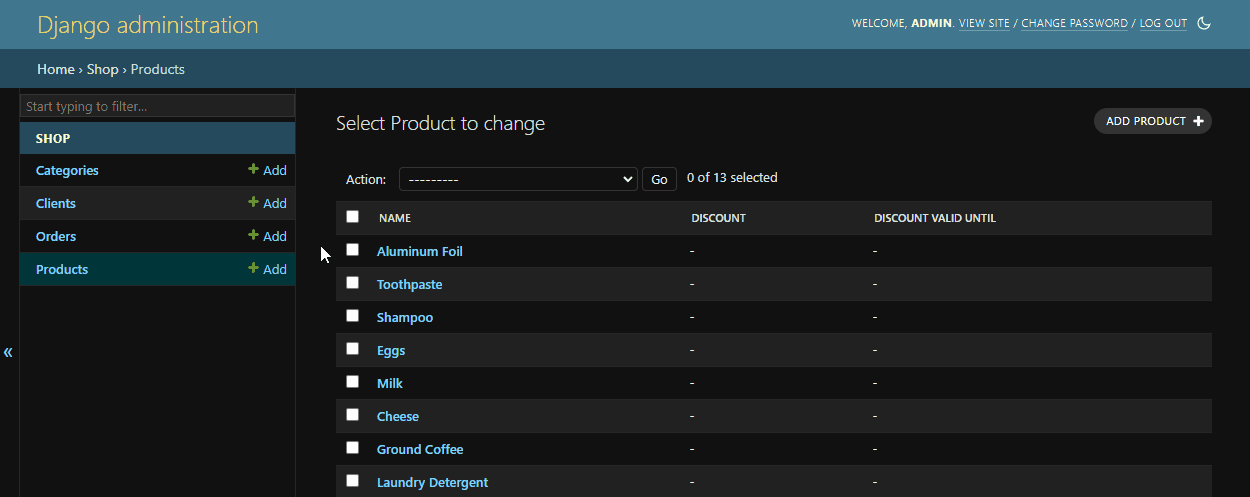This screenshot has height=497, width=1250.
Task: Click the Go button
Action: pos(659,179)
